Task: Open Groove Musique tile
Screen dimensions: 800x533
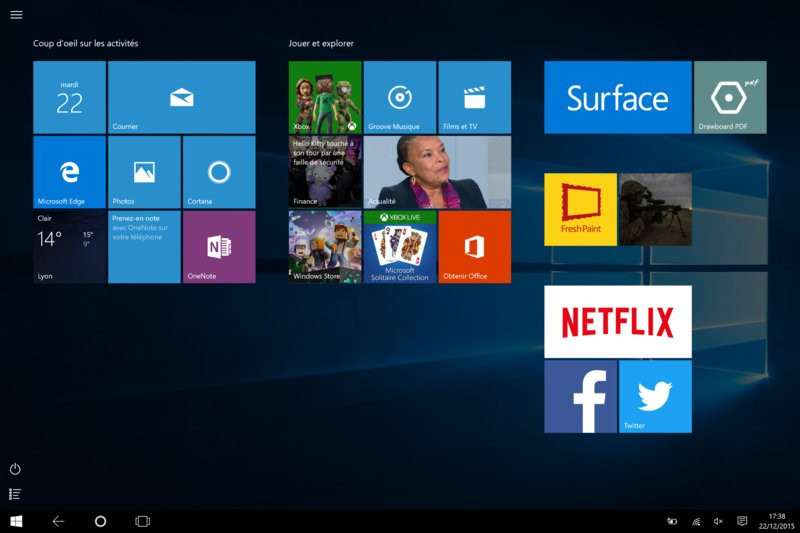Action: point(400,97)
